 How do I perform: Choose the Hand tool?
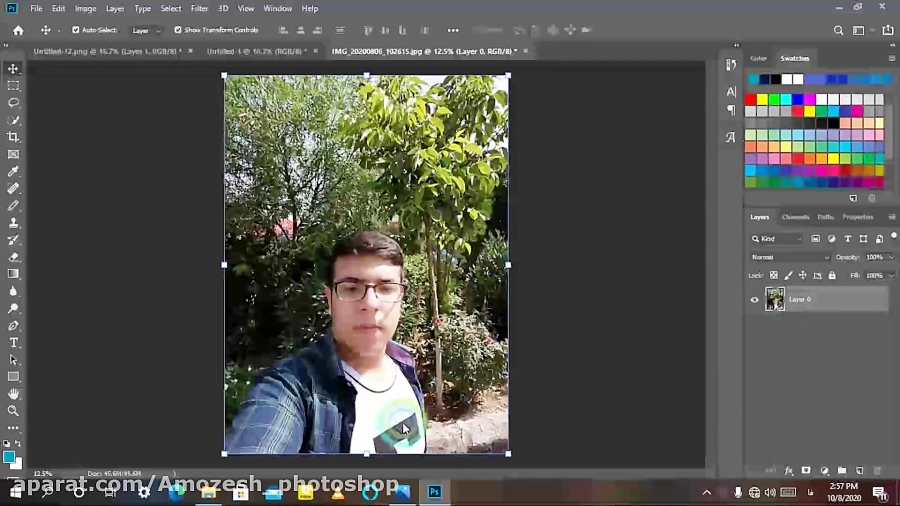[13, 394]
